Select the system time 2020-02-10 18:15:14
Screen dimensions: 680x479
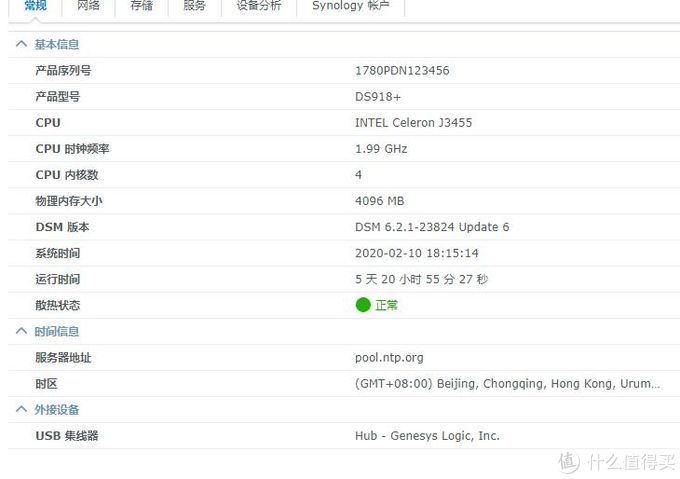[416, 253]
